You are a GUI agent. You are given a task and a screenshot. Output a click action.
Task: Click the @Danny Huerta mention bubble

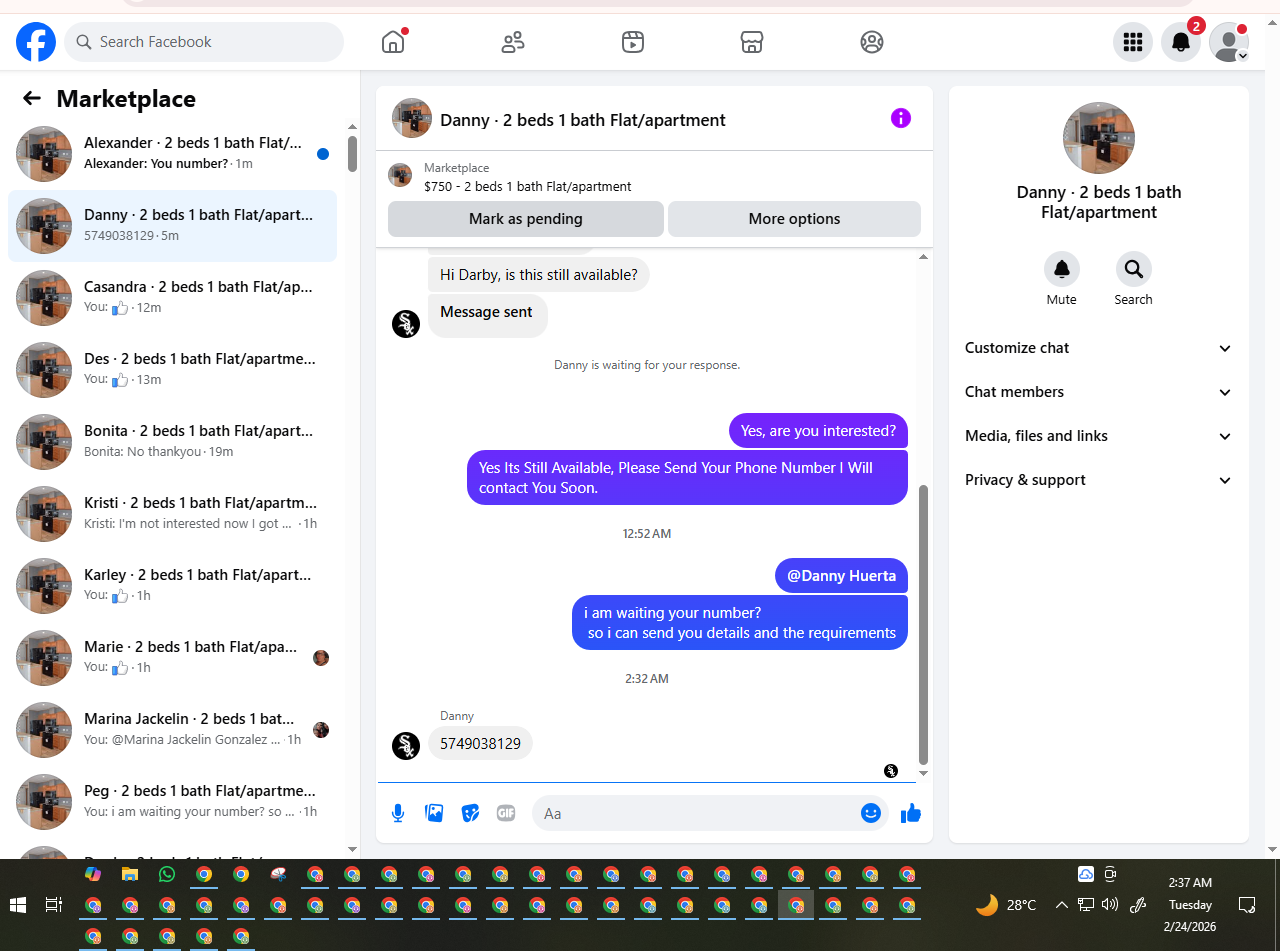point(841,575)
